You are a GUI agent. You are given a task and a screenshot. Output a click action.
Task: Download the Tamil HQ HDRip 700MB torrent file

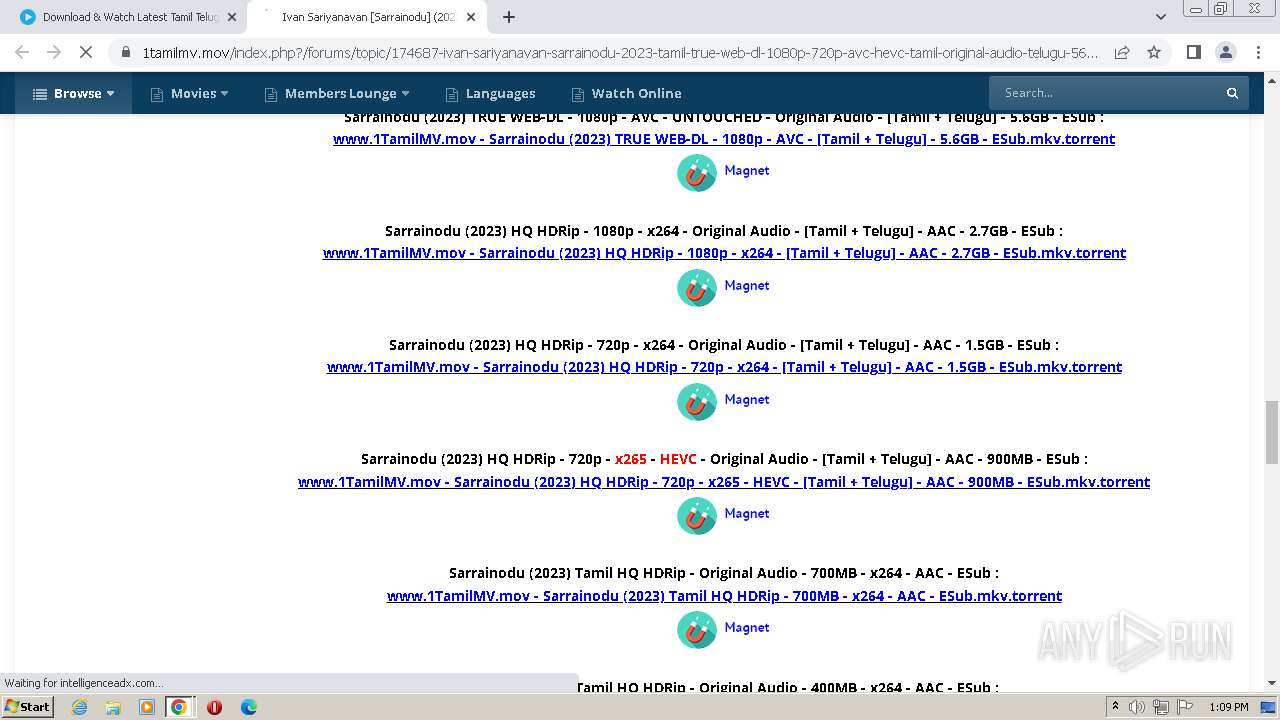coord(724,596)
